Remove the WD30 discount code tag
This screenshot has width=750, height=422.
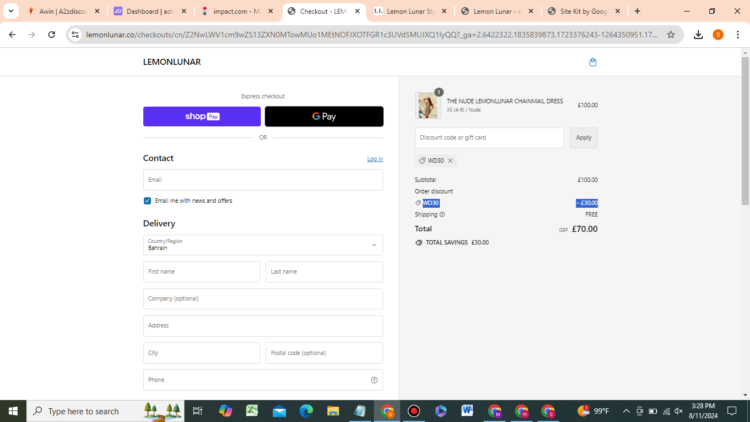[450, 161]
